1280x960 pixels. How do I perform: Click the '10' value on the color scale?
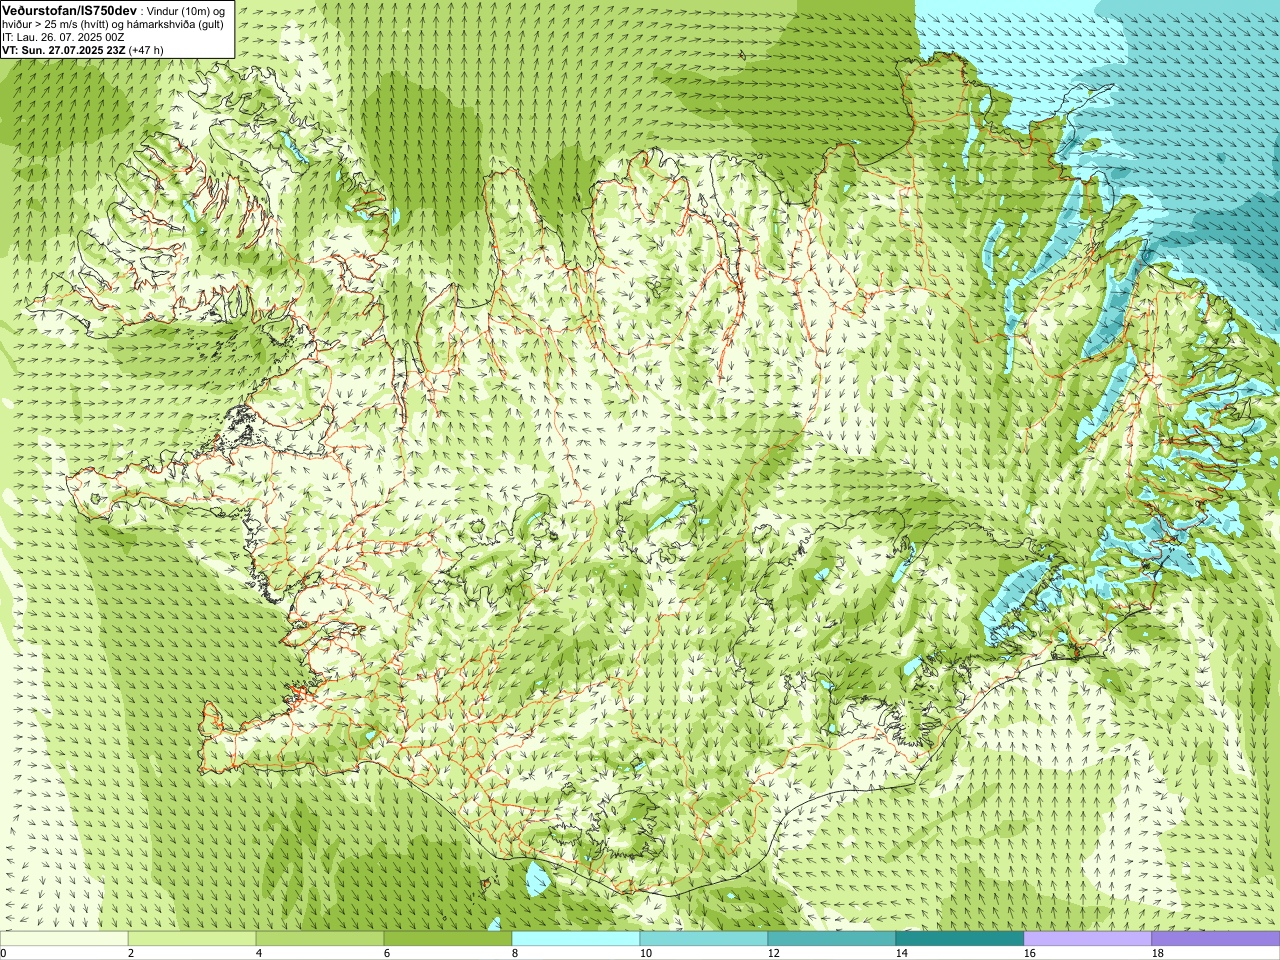(646, 953)
